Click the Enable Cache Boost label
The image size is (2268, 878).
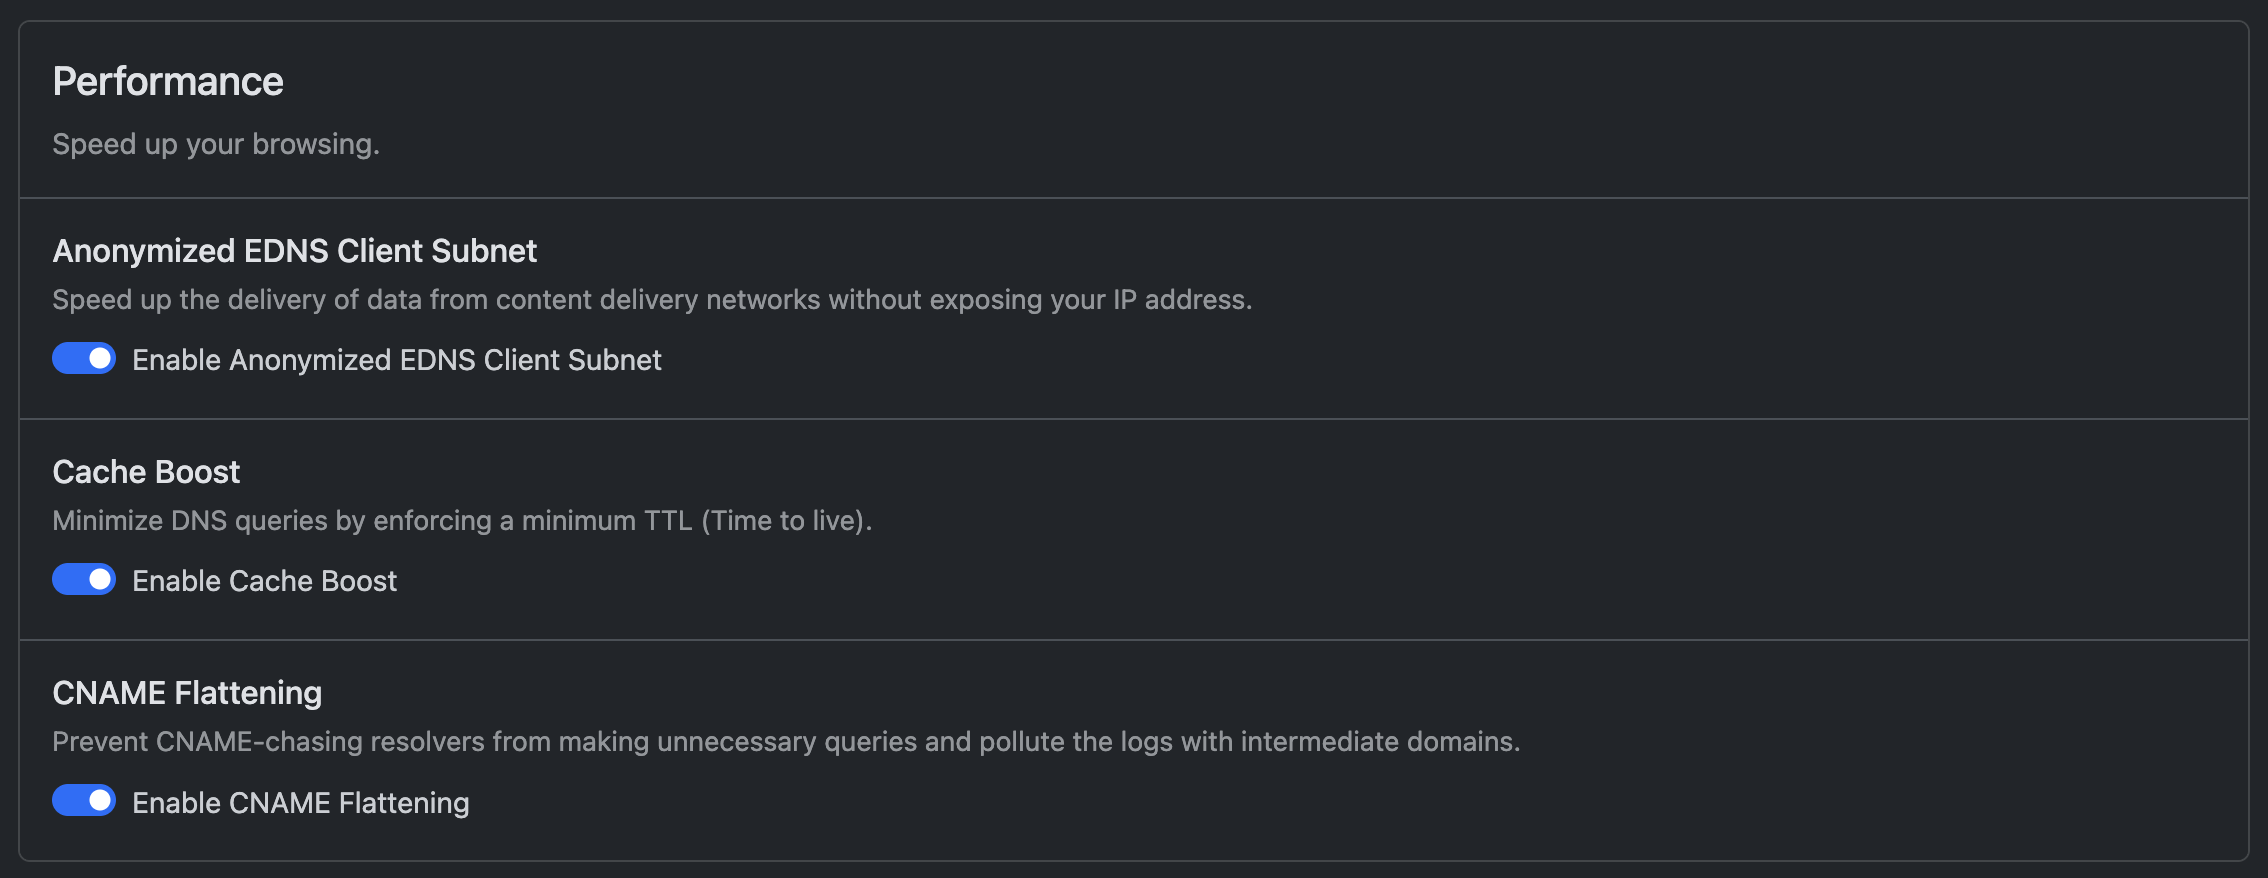coord(265,580)
